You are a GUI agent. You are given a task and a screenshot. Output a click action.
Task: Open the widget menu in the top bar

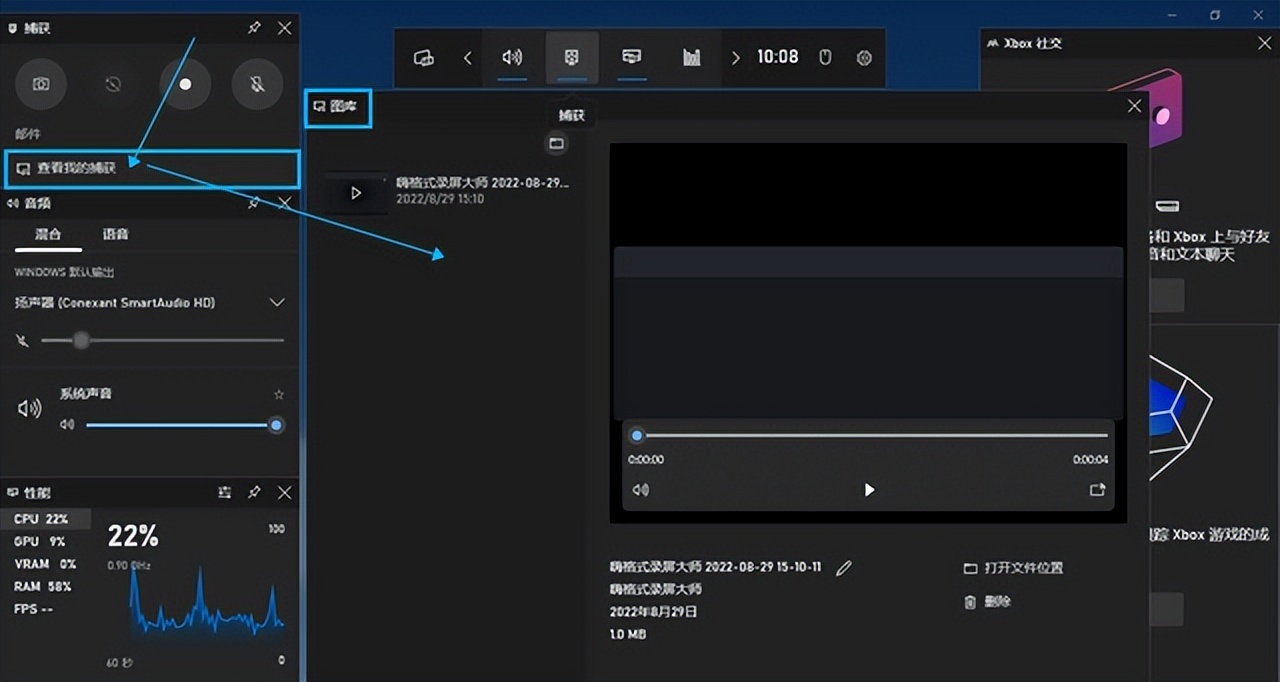pos(423,58)
